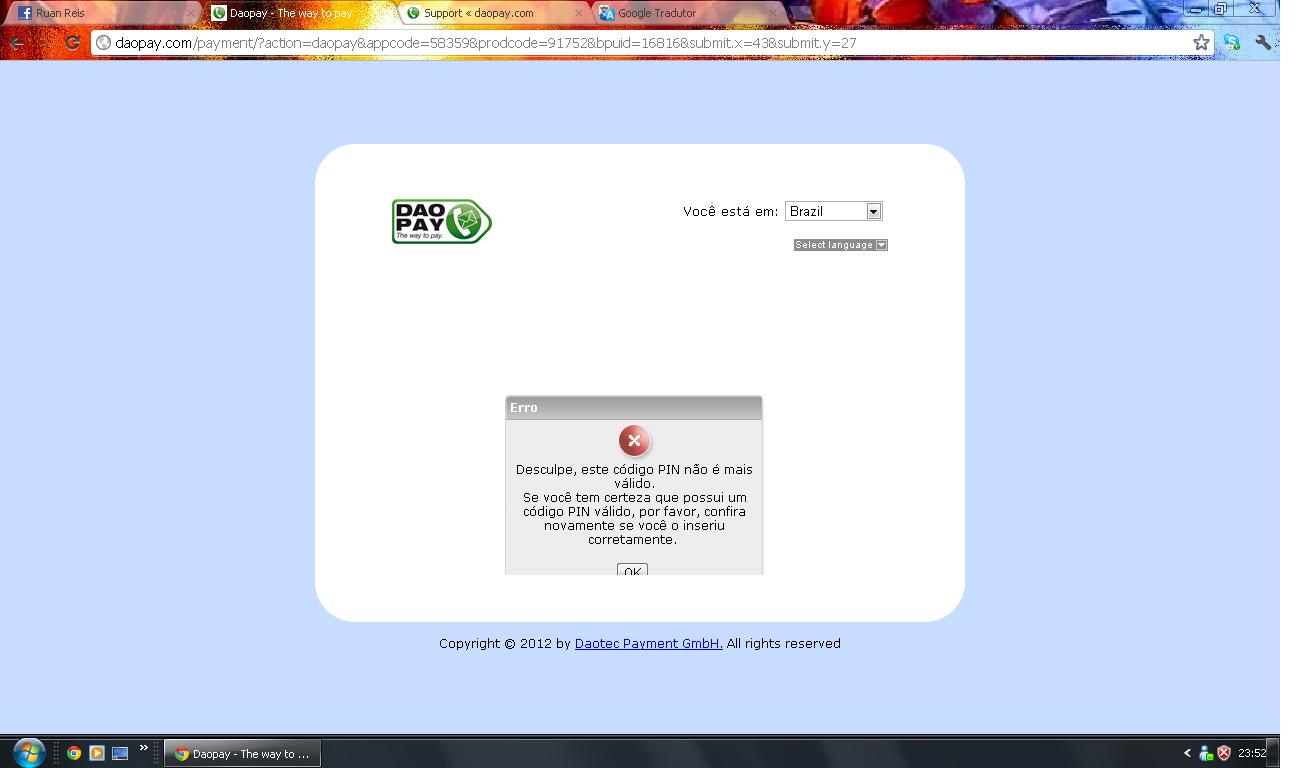Reload the page with the refresh icon
Screen dimensions: 1298x768
(x=72, y=43)
